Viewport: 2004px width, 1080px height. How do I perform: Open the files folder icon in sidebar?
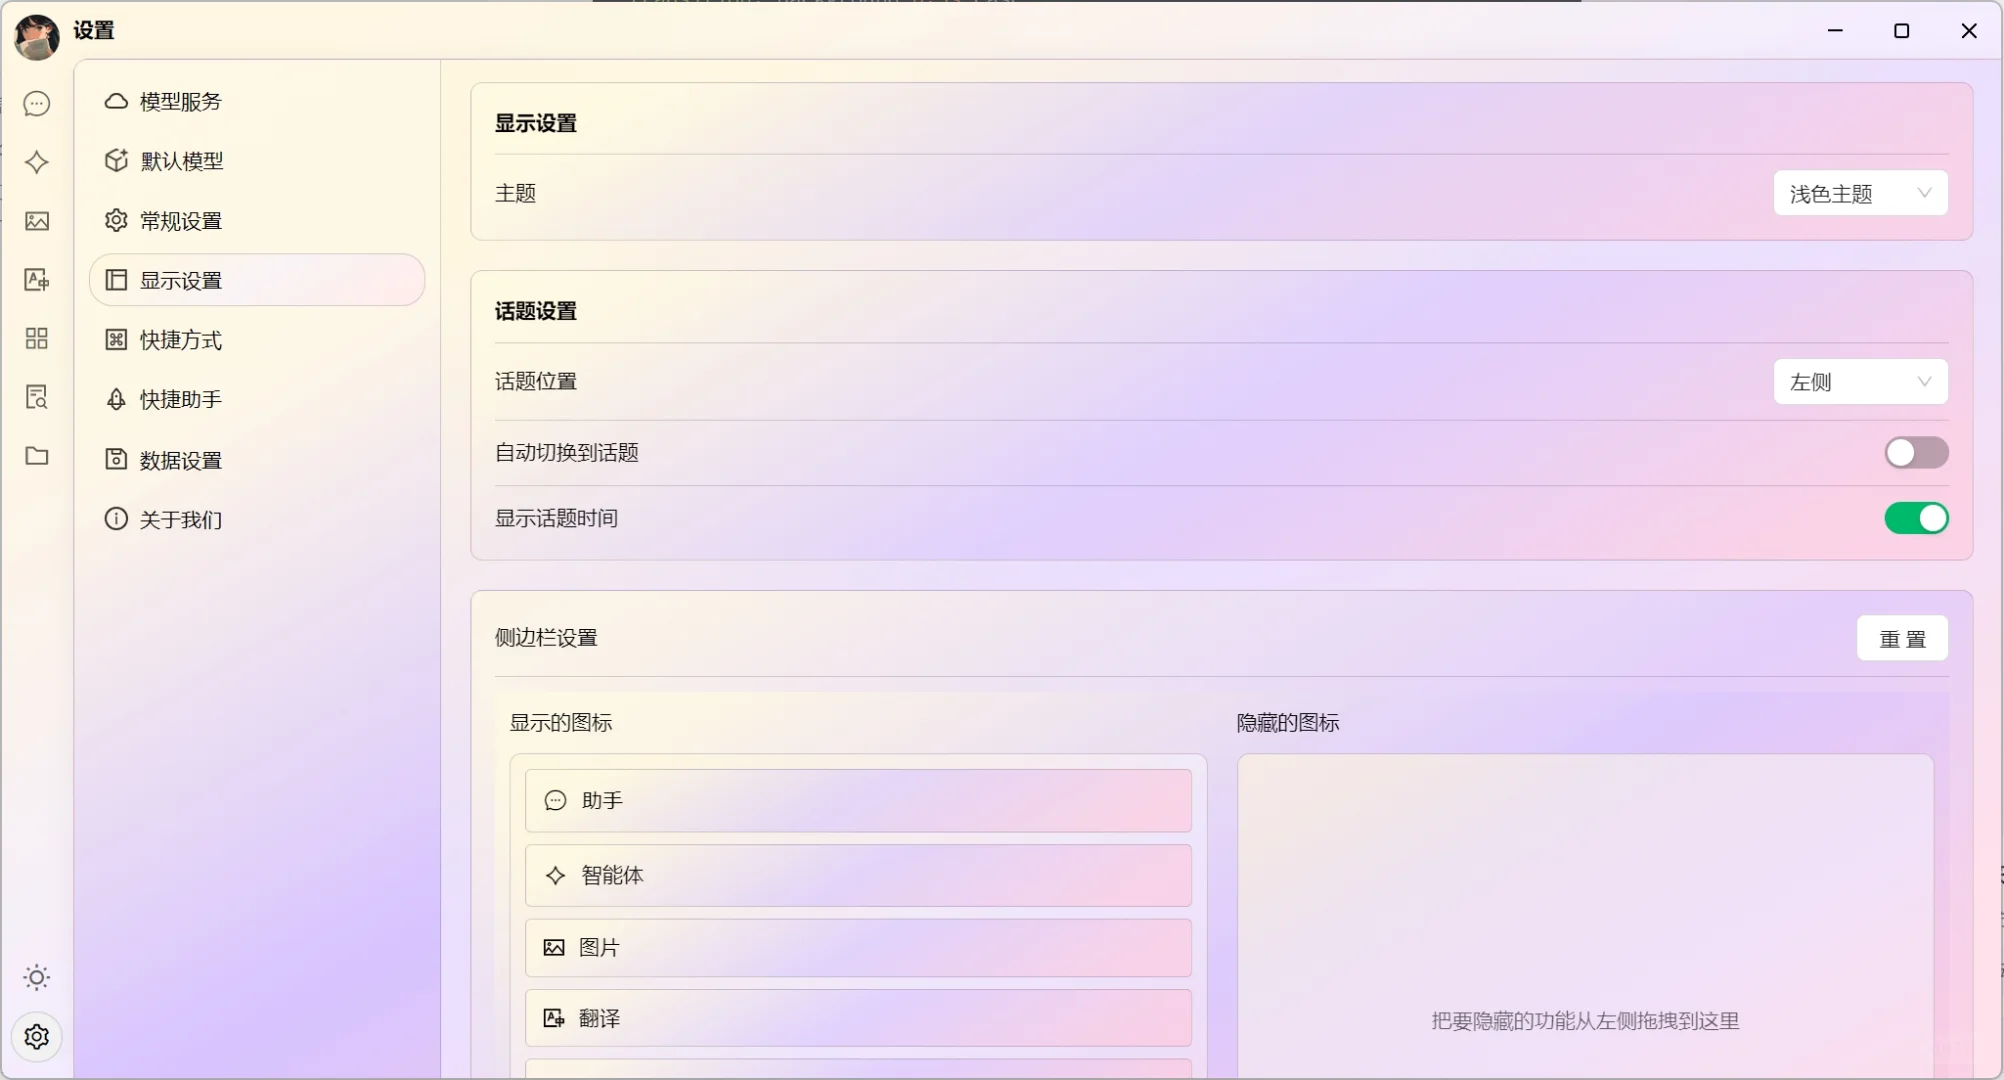click(x=37, y=456)
